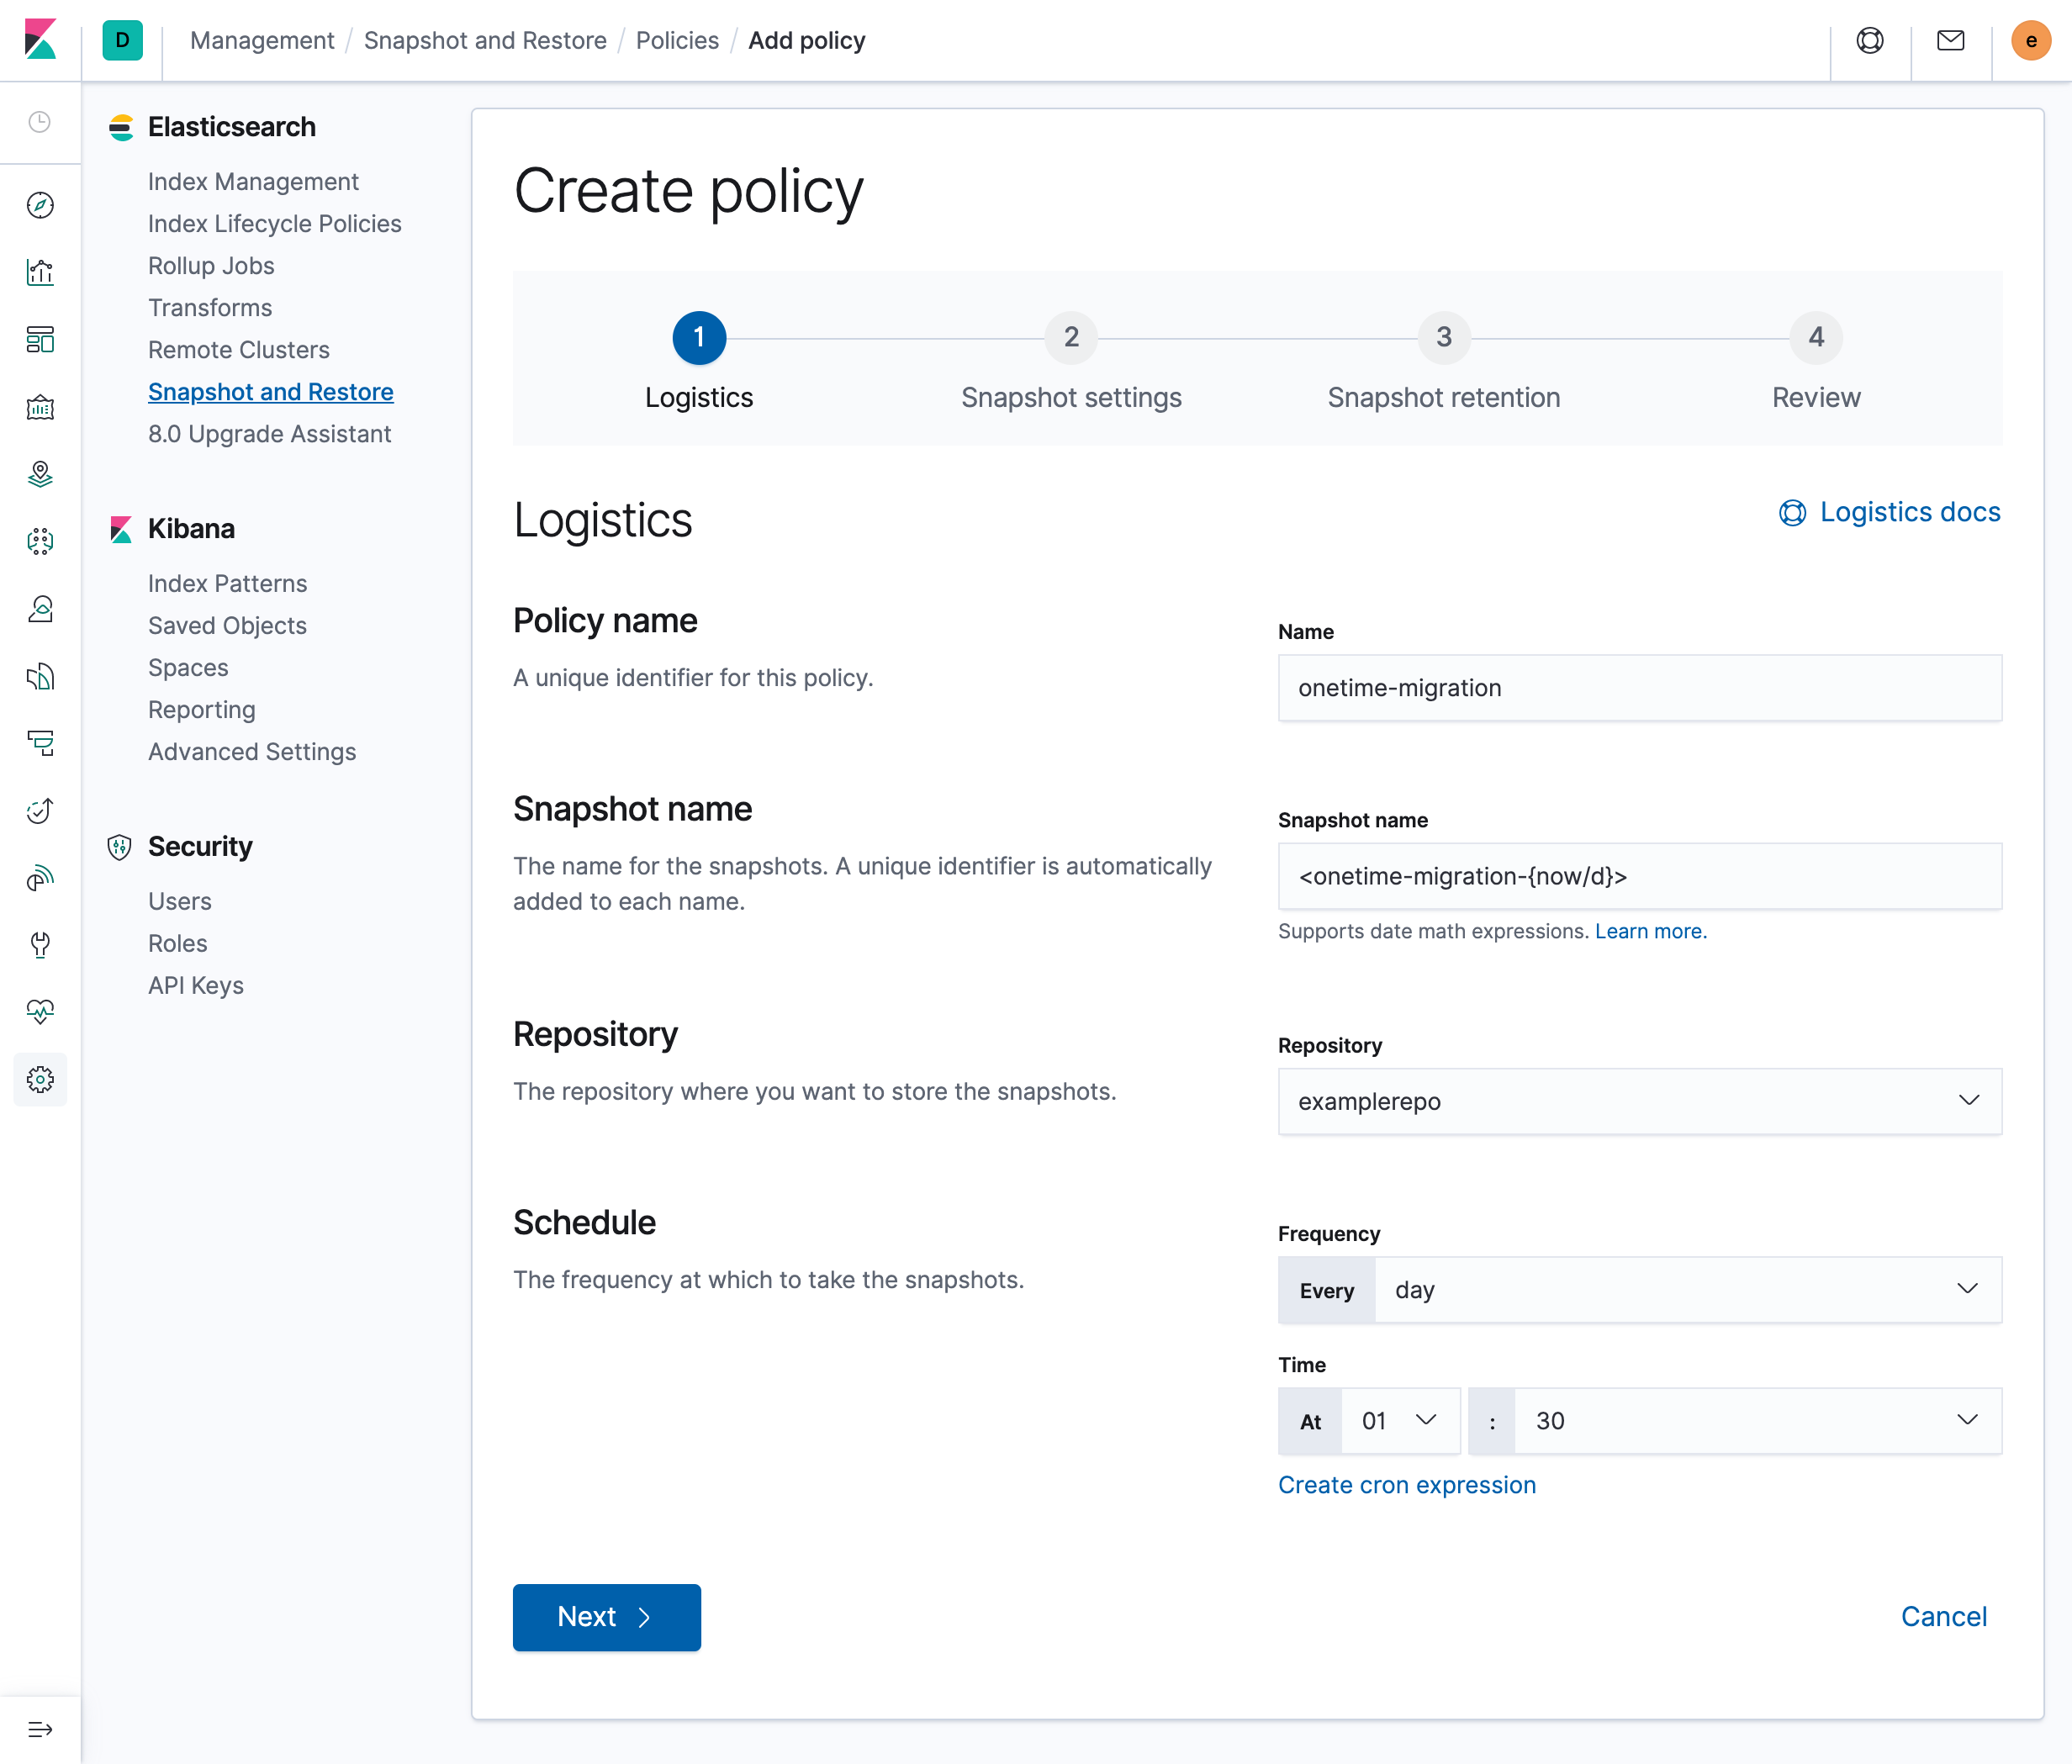
Task: Click the Snapshot retention step 3 tab
Action: click(x=1446, y=357)
